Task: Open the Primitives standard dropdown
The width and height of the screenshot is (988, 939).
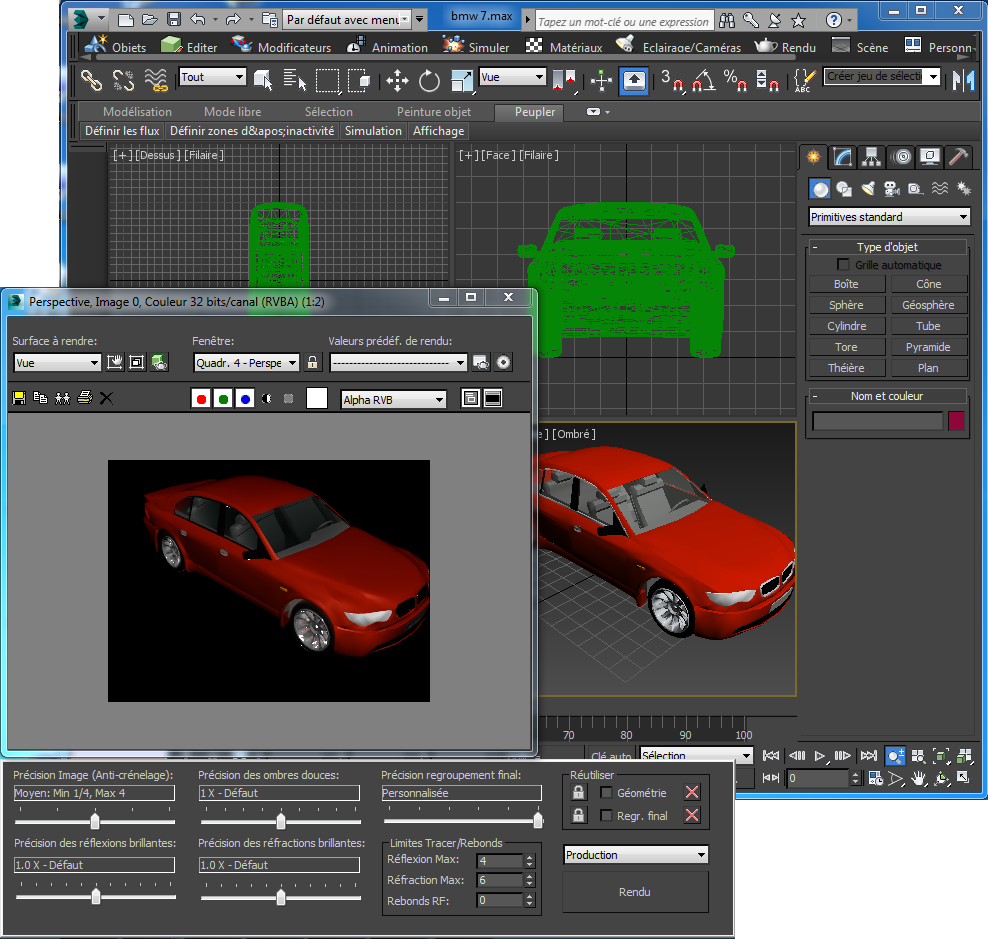Action: (889, 217)
